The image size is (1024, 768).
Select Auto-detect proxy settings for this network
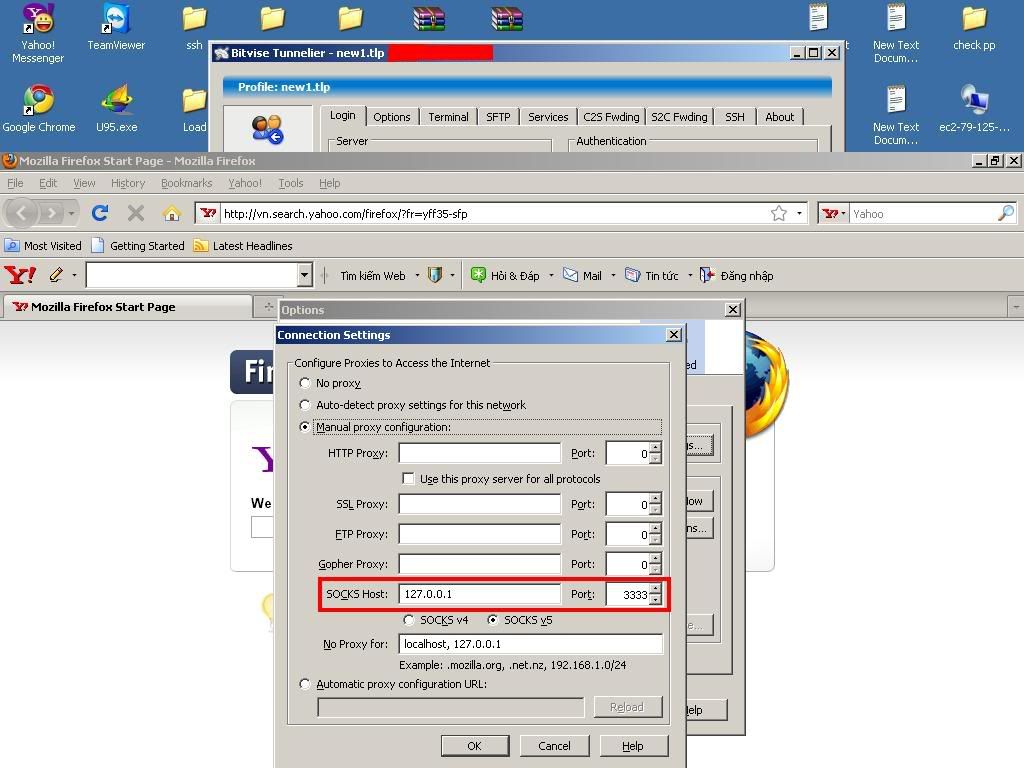pos(304,405)
